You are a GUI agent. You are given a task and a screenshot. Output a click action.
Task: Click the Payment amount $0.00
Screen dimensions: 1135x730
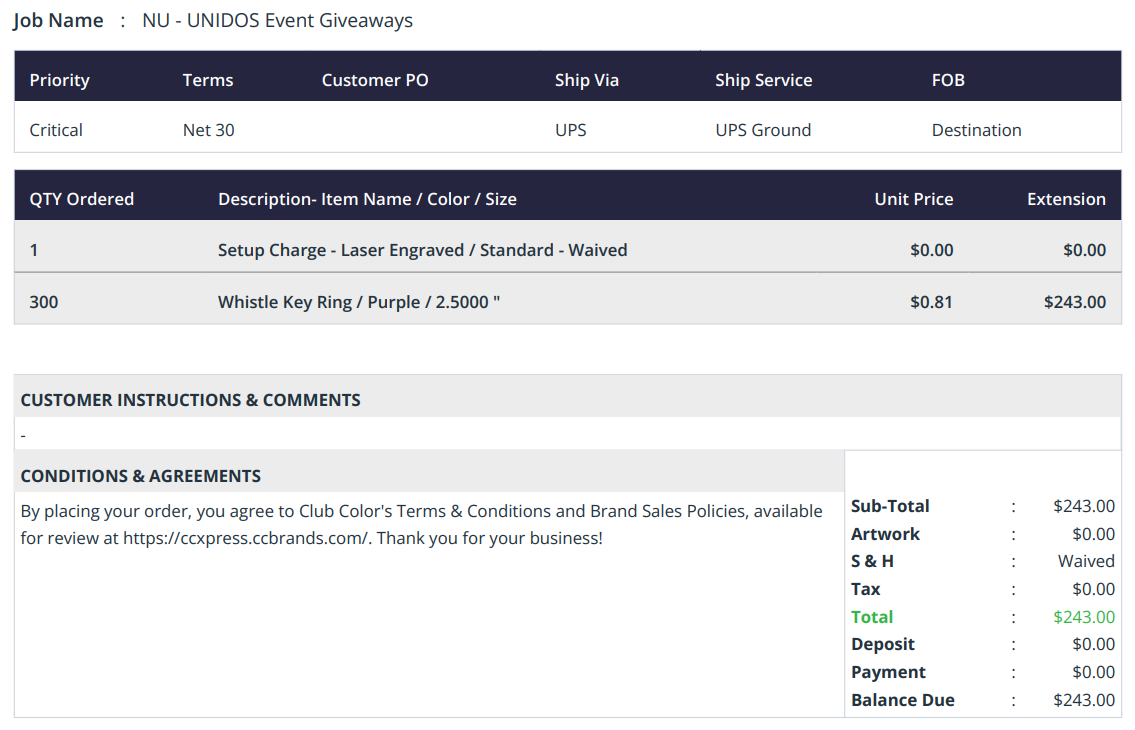click(x=1093, y=673)
